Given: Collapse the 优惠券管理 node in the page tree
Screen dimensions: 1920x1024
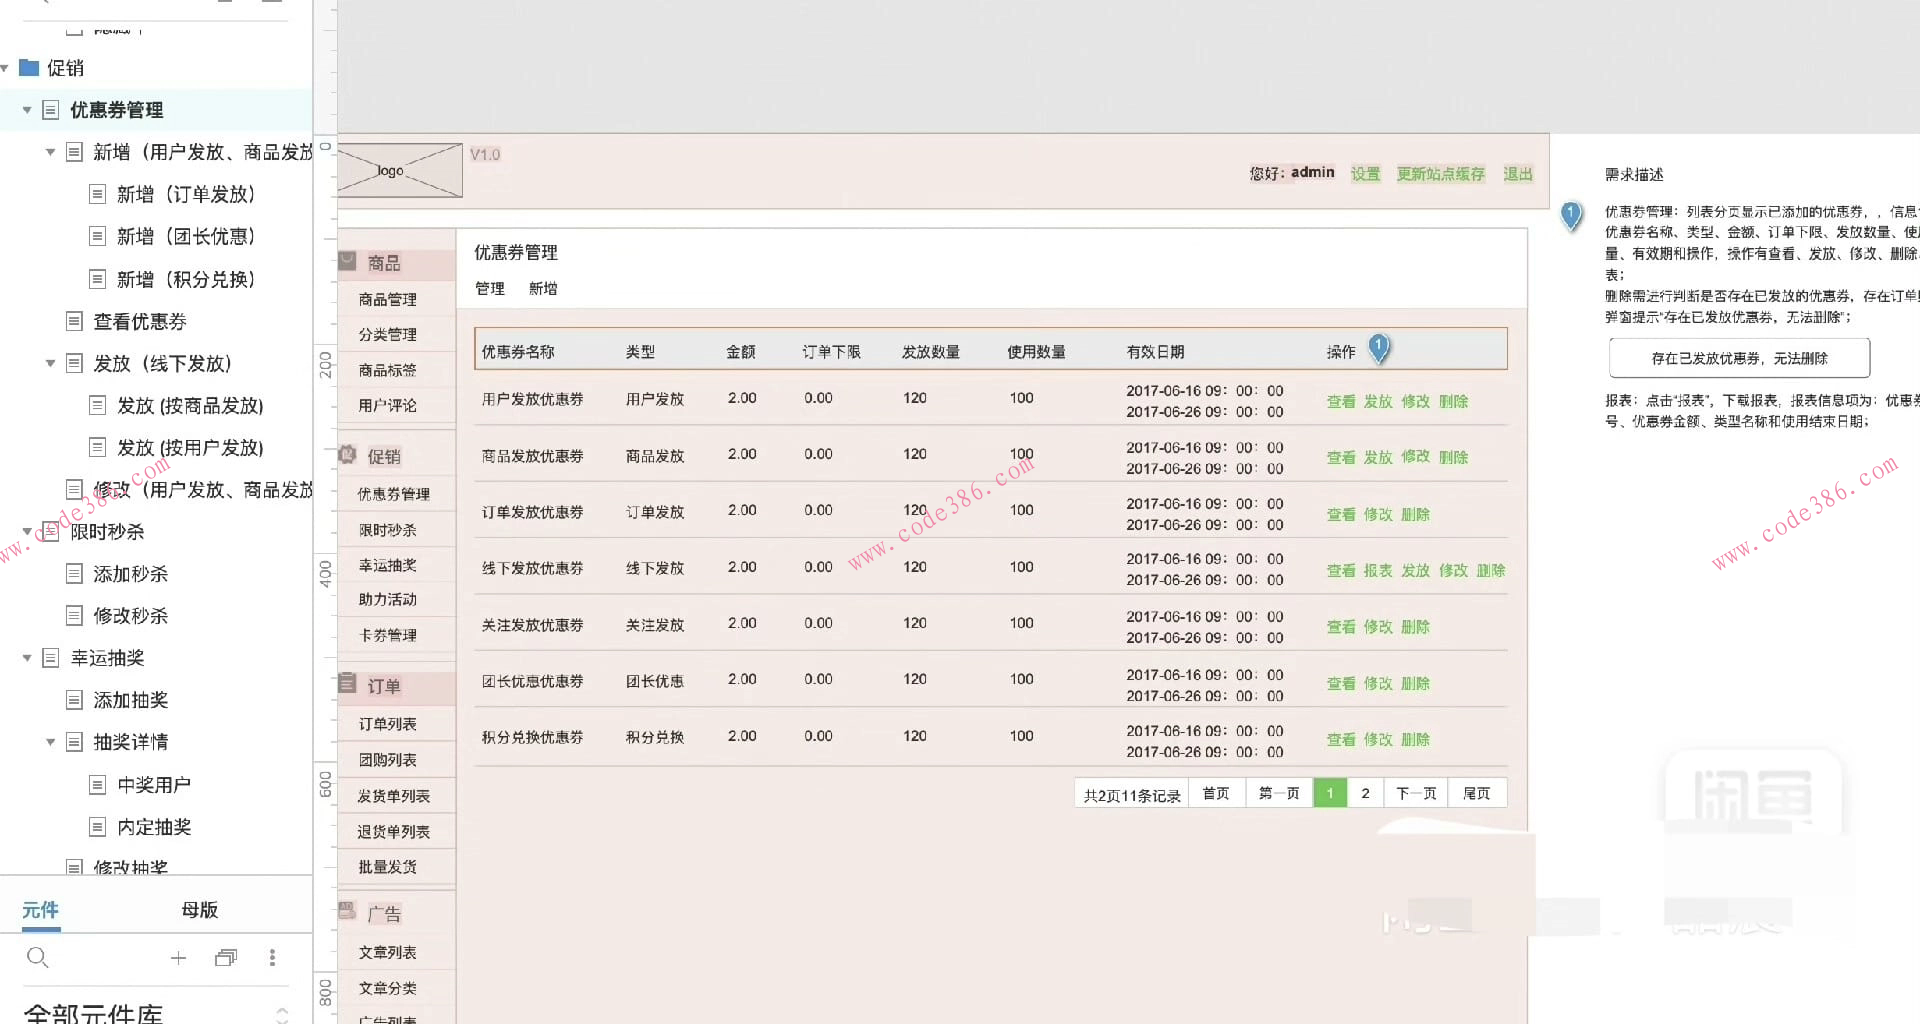Looking at the screenshot, I should [x=26, y=110].
